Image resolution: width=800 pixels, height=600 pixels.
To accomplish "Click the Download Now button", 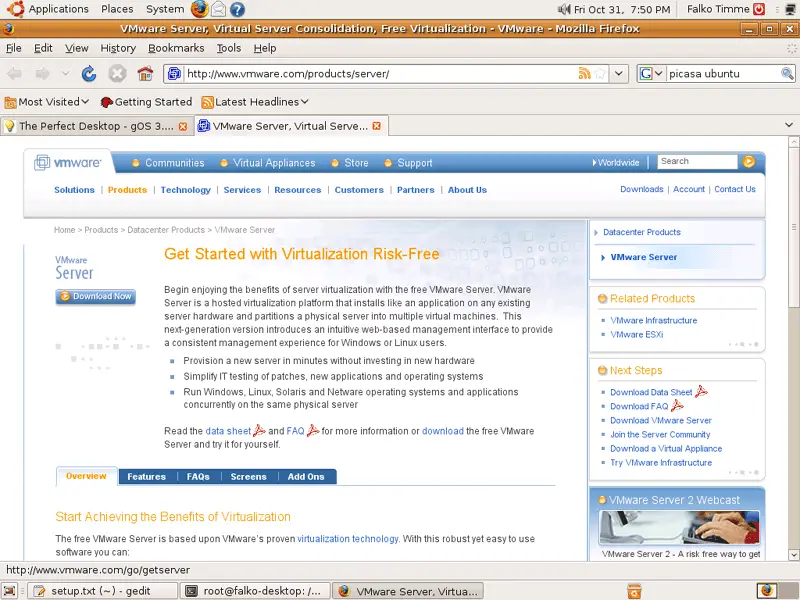I will click(x=95, y=296).
